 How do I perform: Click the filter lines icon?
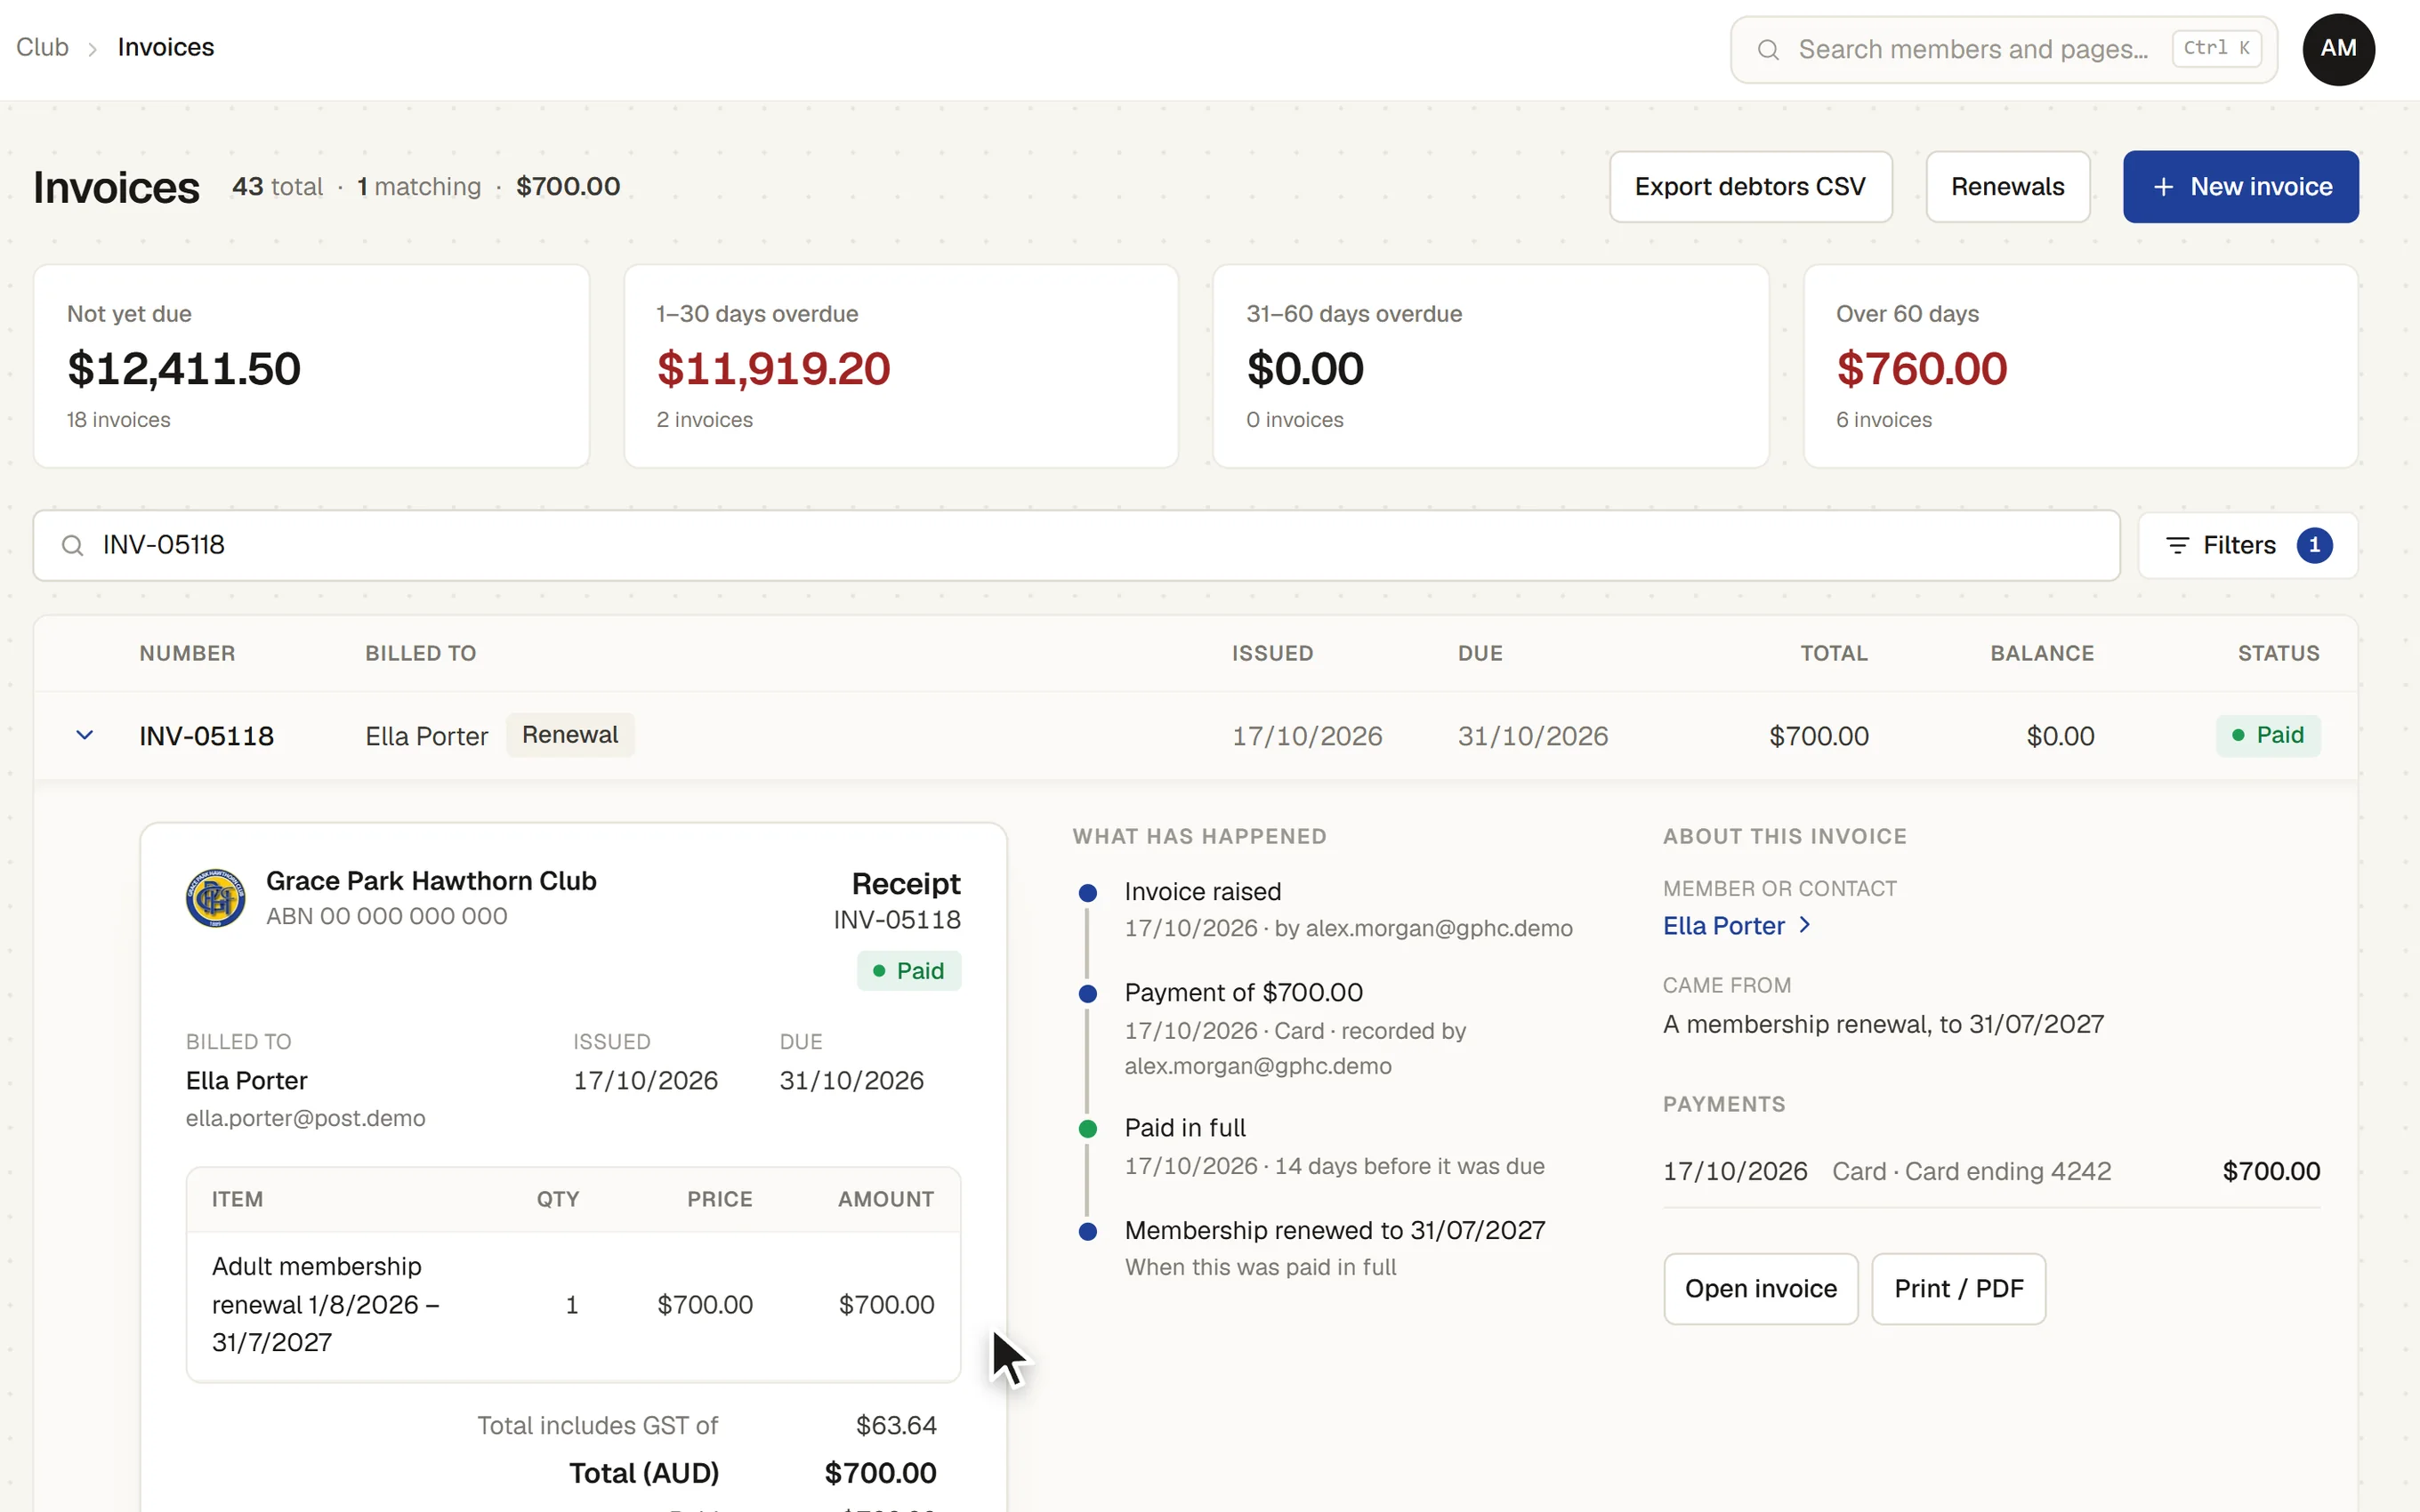pos(2177,545)
